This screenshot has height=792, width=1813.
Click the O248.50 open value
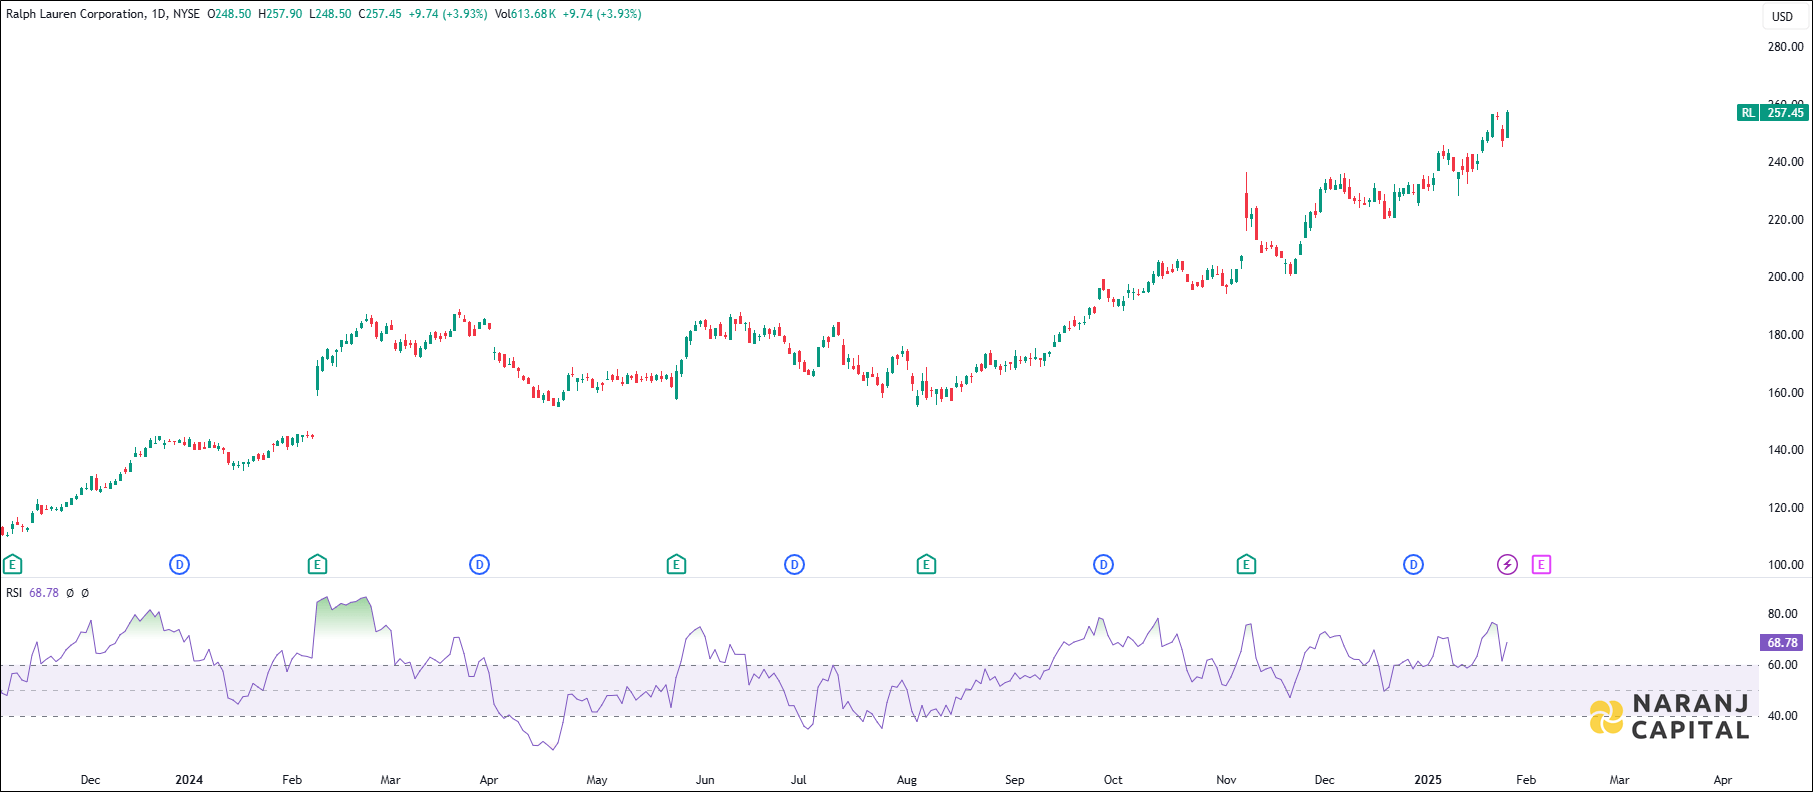pyautogui.click(x=229, y=14)
